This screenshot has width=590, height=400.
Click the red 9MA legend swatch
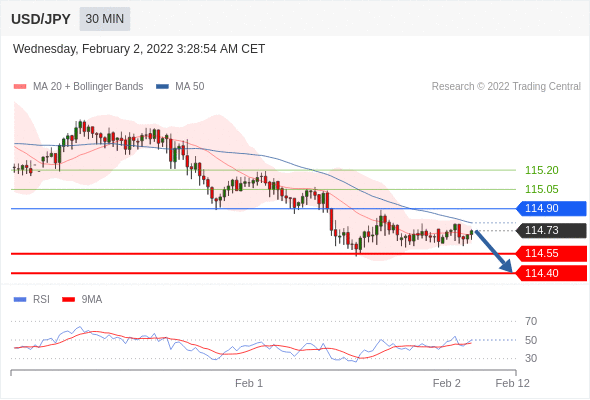click(68, 300)
